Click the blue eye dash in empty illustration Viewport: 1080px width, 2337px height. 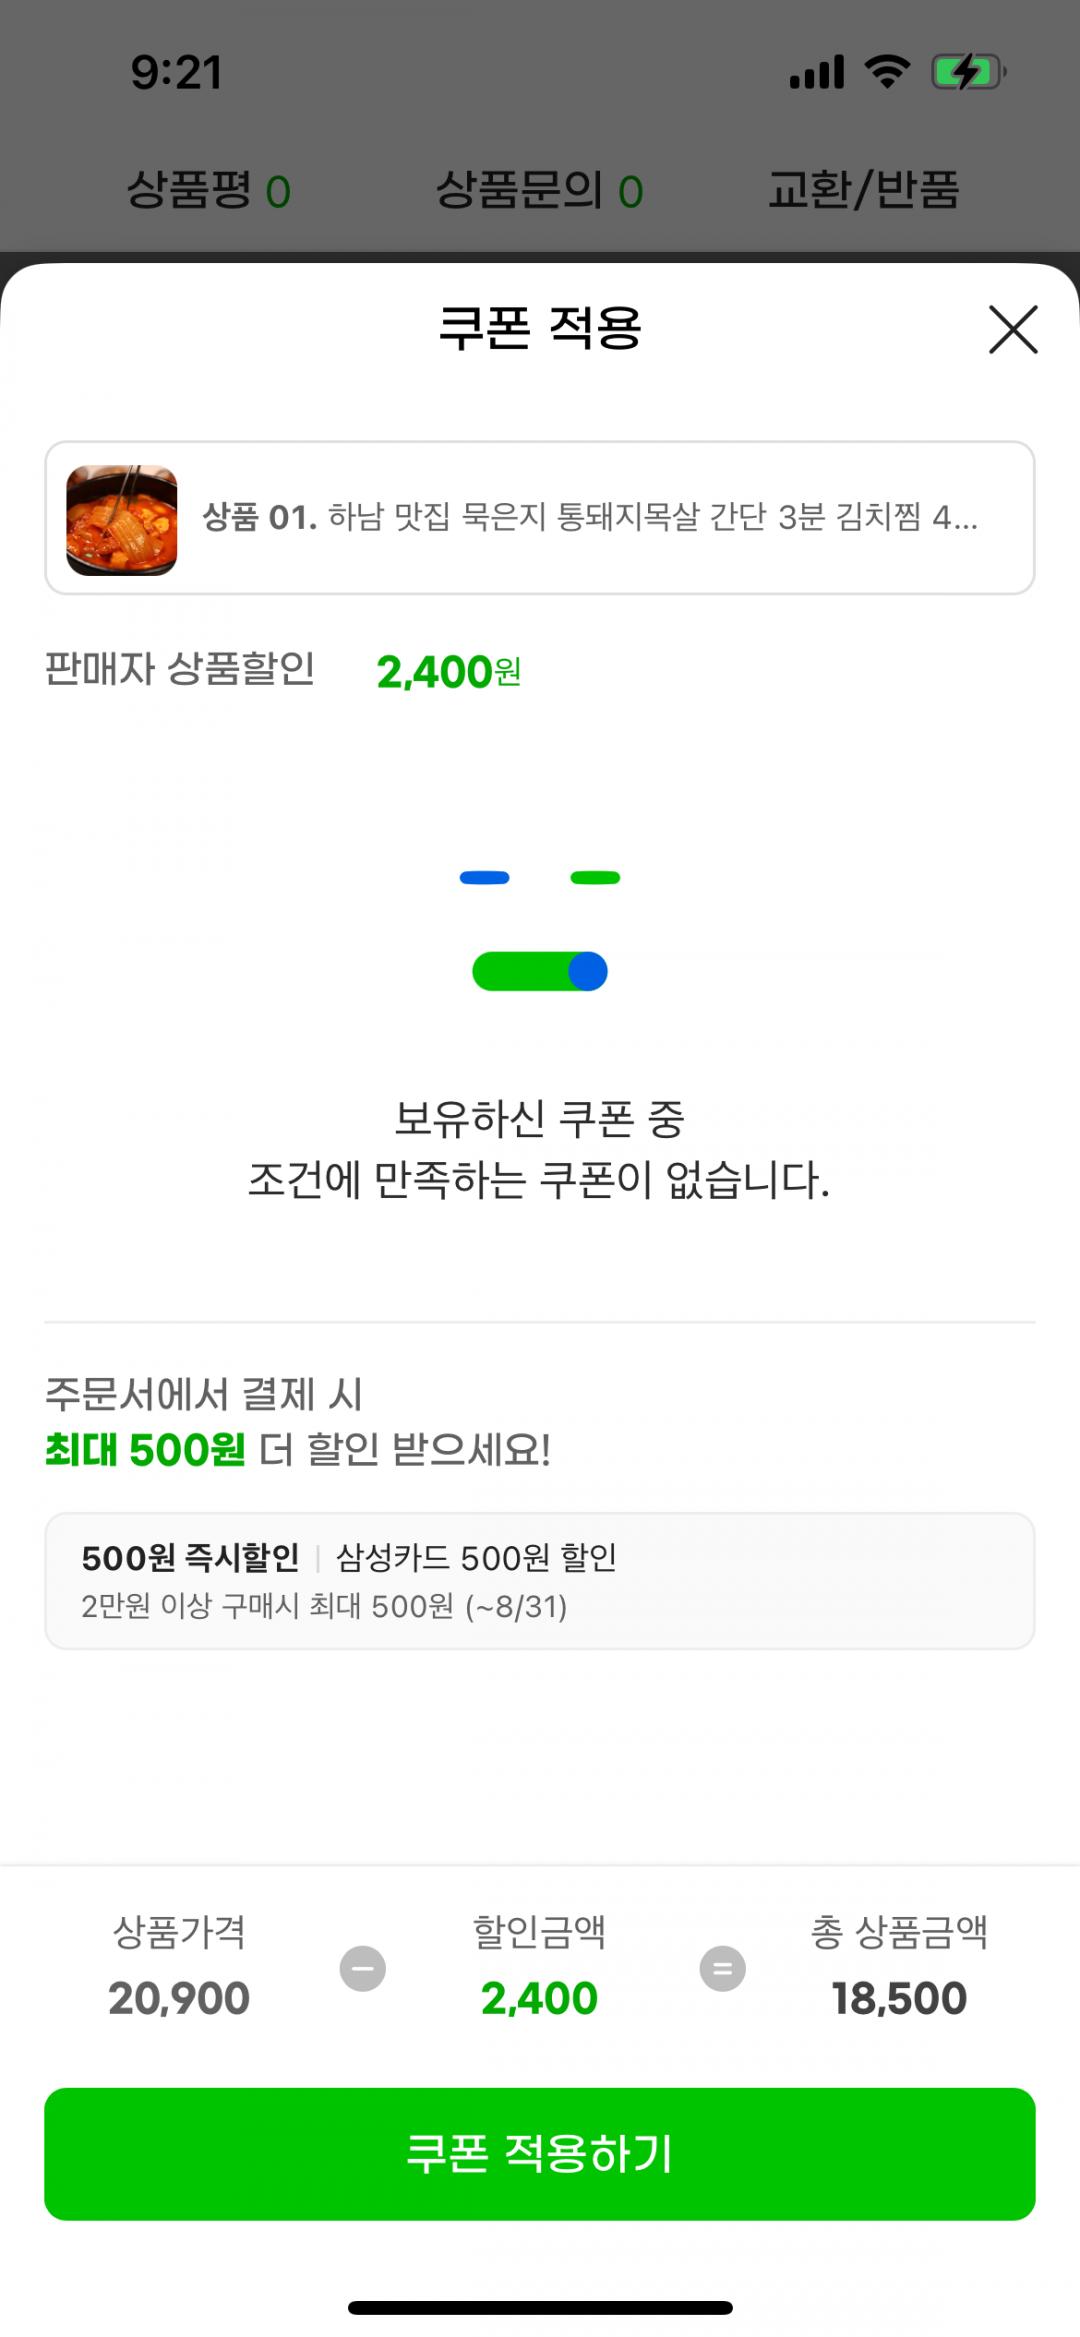[x=484, y=878]
